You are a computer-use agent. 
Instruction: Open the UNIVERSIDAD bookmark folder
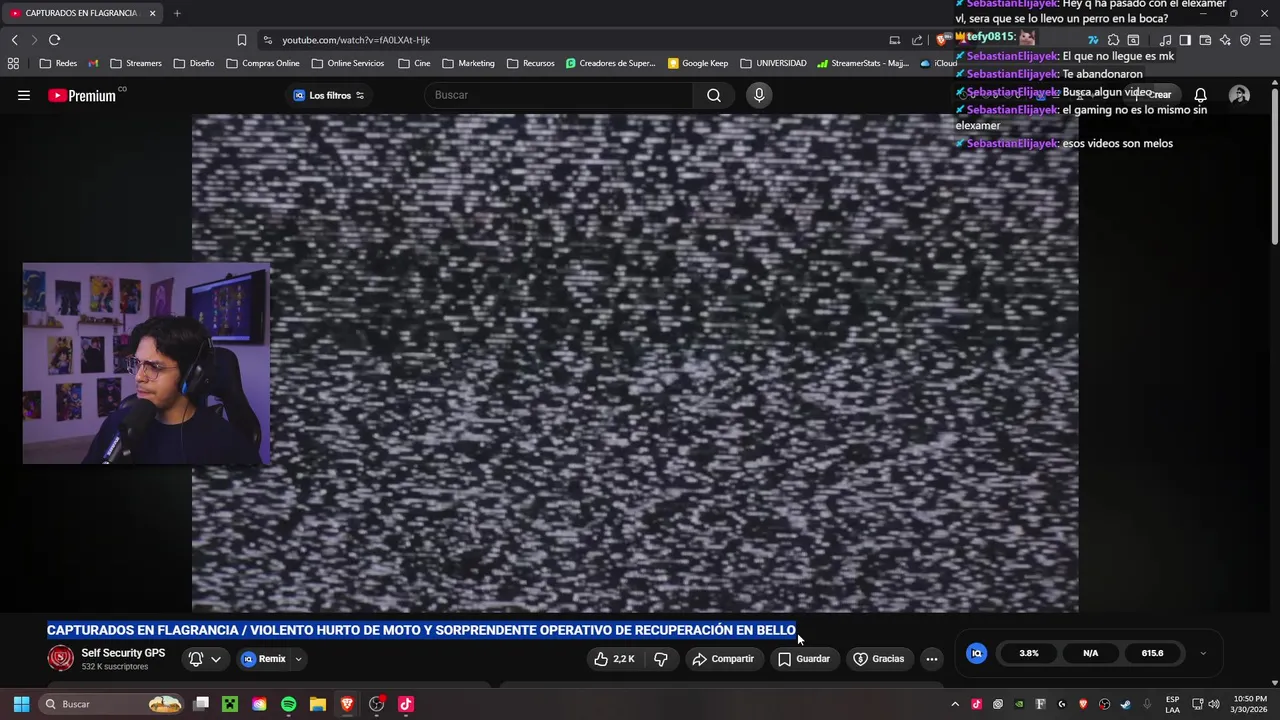pyautogui.click(x=774, y=63)
